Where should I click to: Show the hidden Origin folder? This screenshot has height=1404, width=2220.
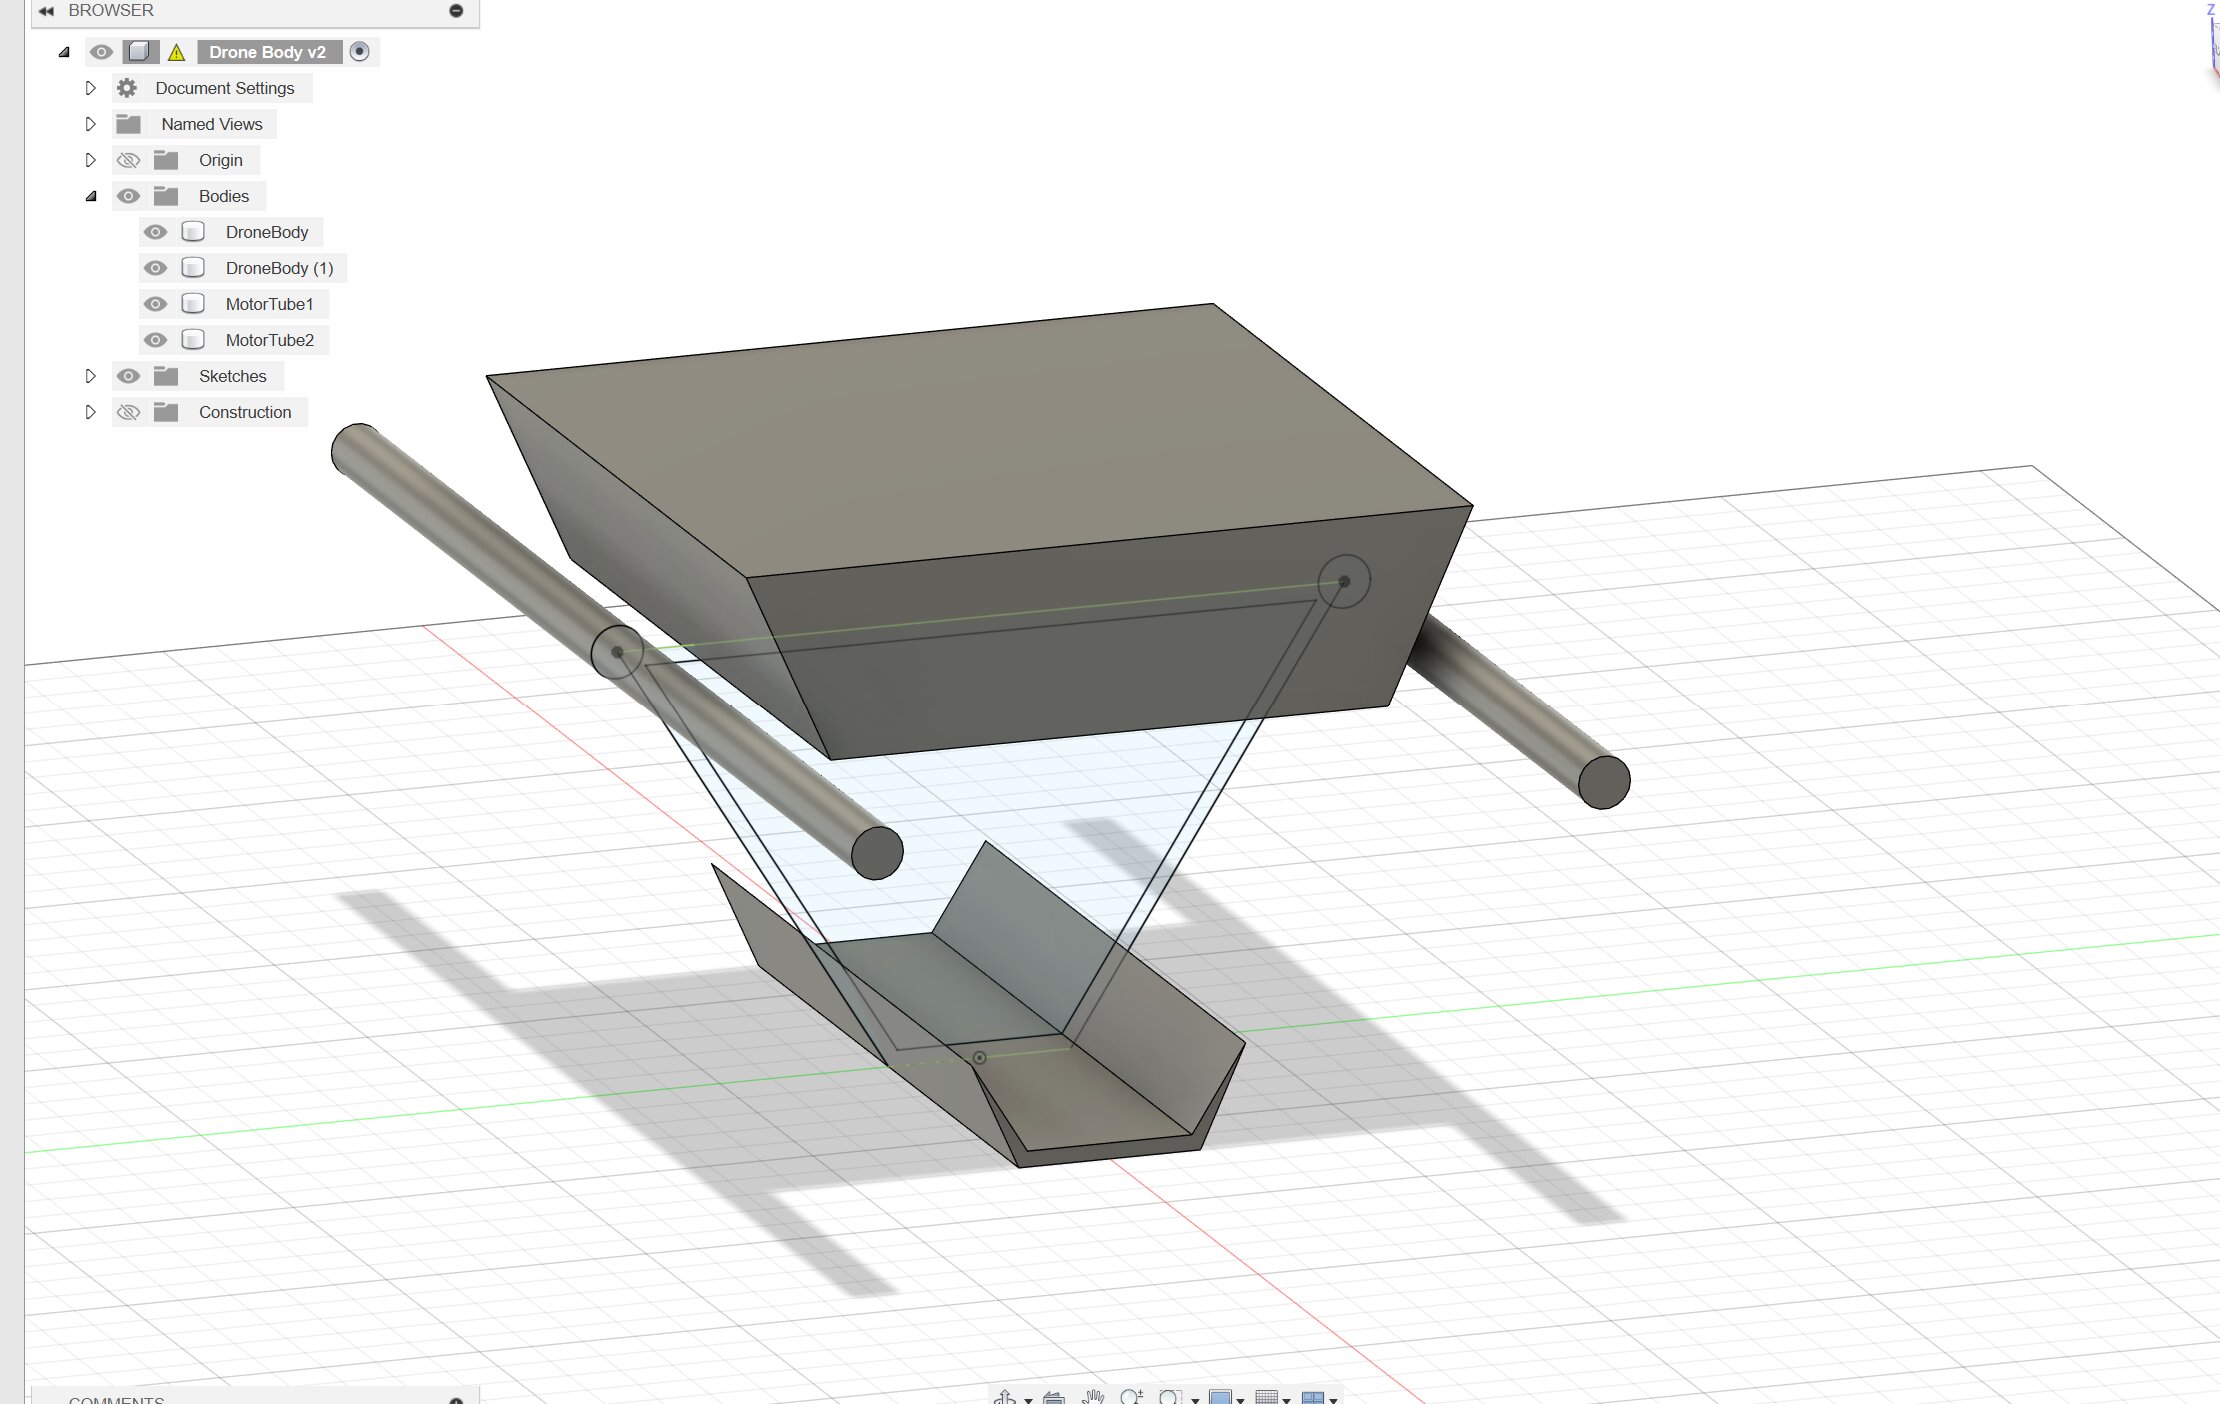128,160
